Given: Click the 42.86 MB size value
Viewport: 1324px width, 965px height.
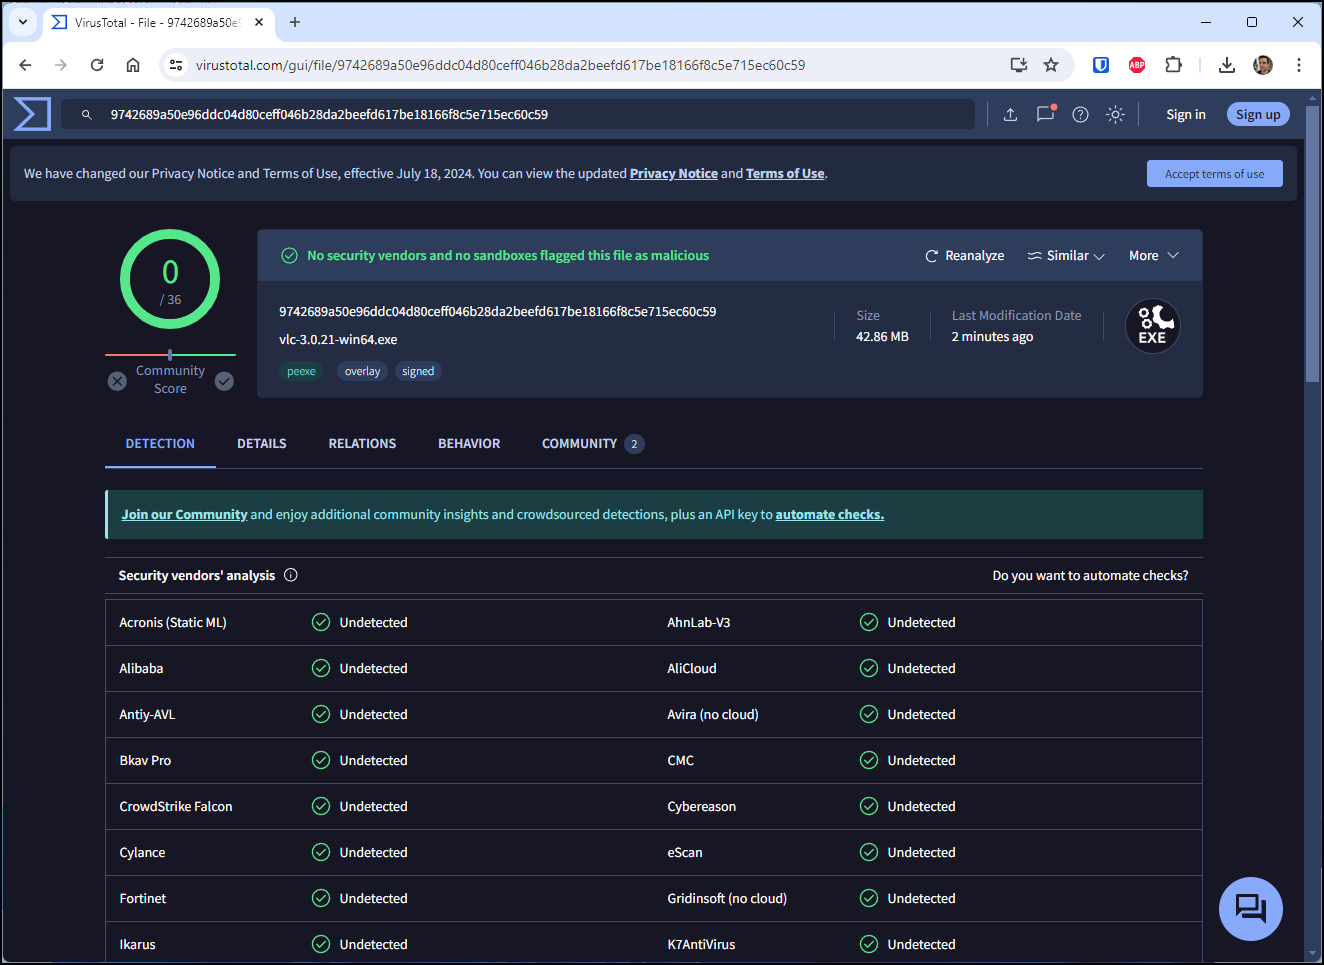Looking at the screenshot, I should tap(882, 337).
